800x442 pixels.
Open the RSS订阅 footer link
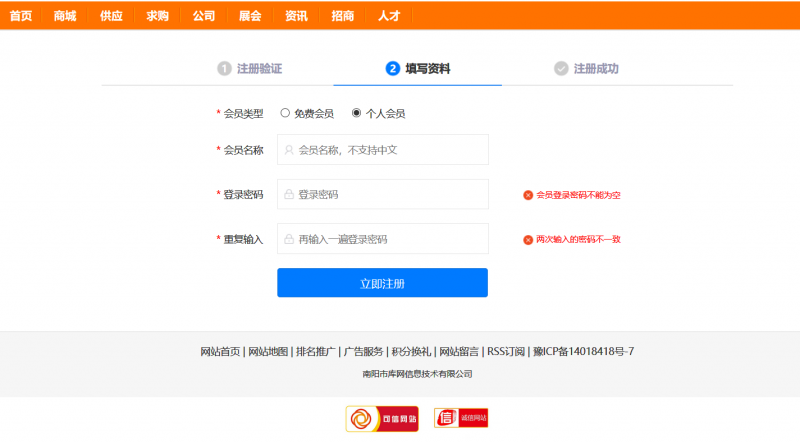pos(506,351)
